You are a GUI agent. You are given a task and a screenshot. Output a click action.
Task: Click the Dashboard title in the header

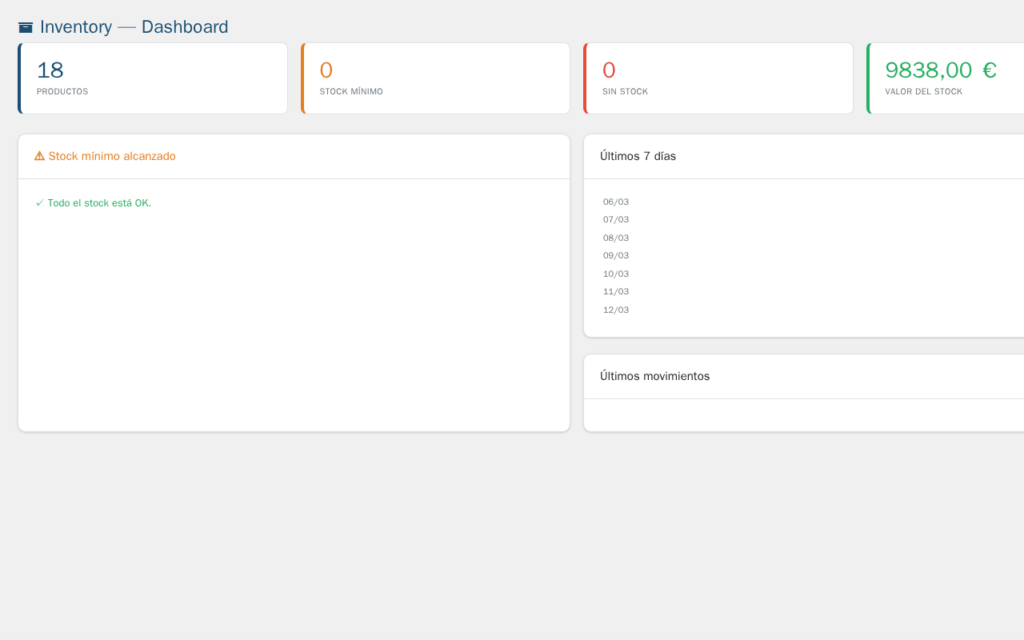tap(184, 26)
